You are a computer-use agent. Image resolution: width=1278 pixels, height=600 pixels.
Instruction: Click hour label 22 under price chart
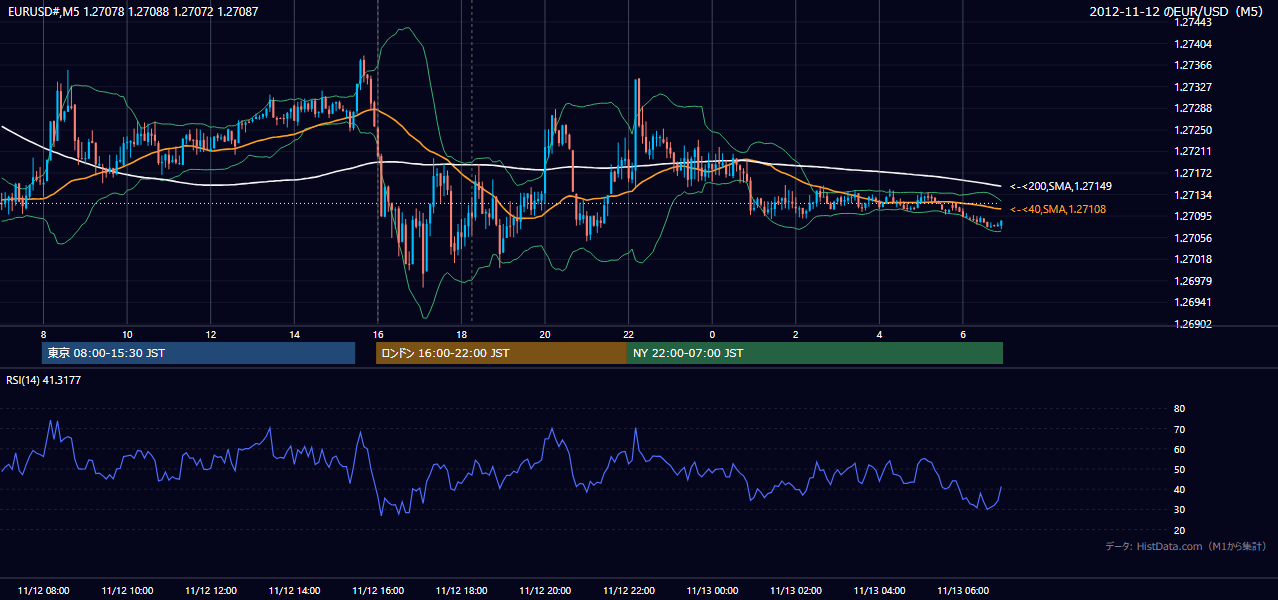click(x=628, y=333)
